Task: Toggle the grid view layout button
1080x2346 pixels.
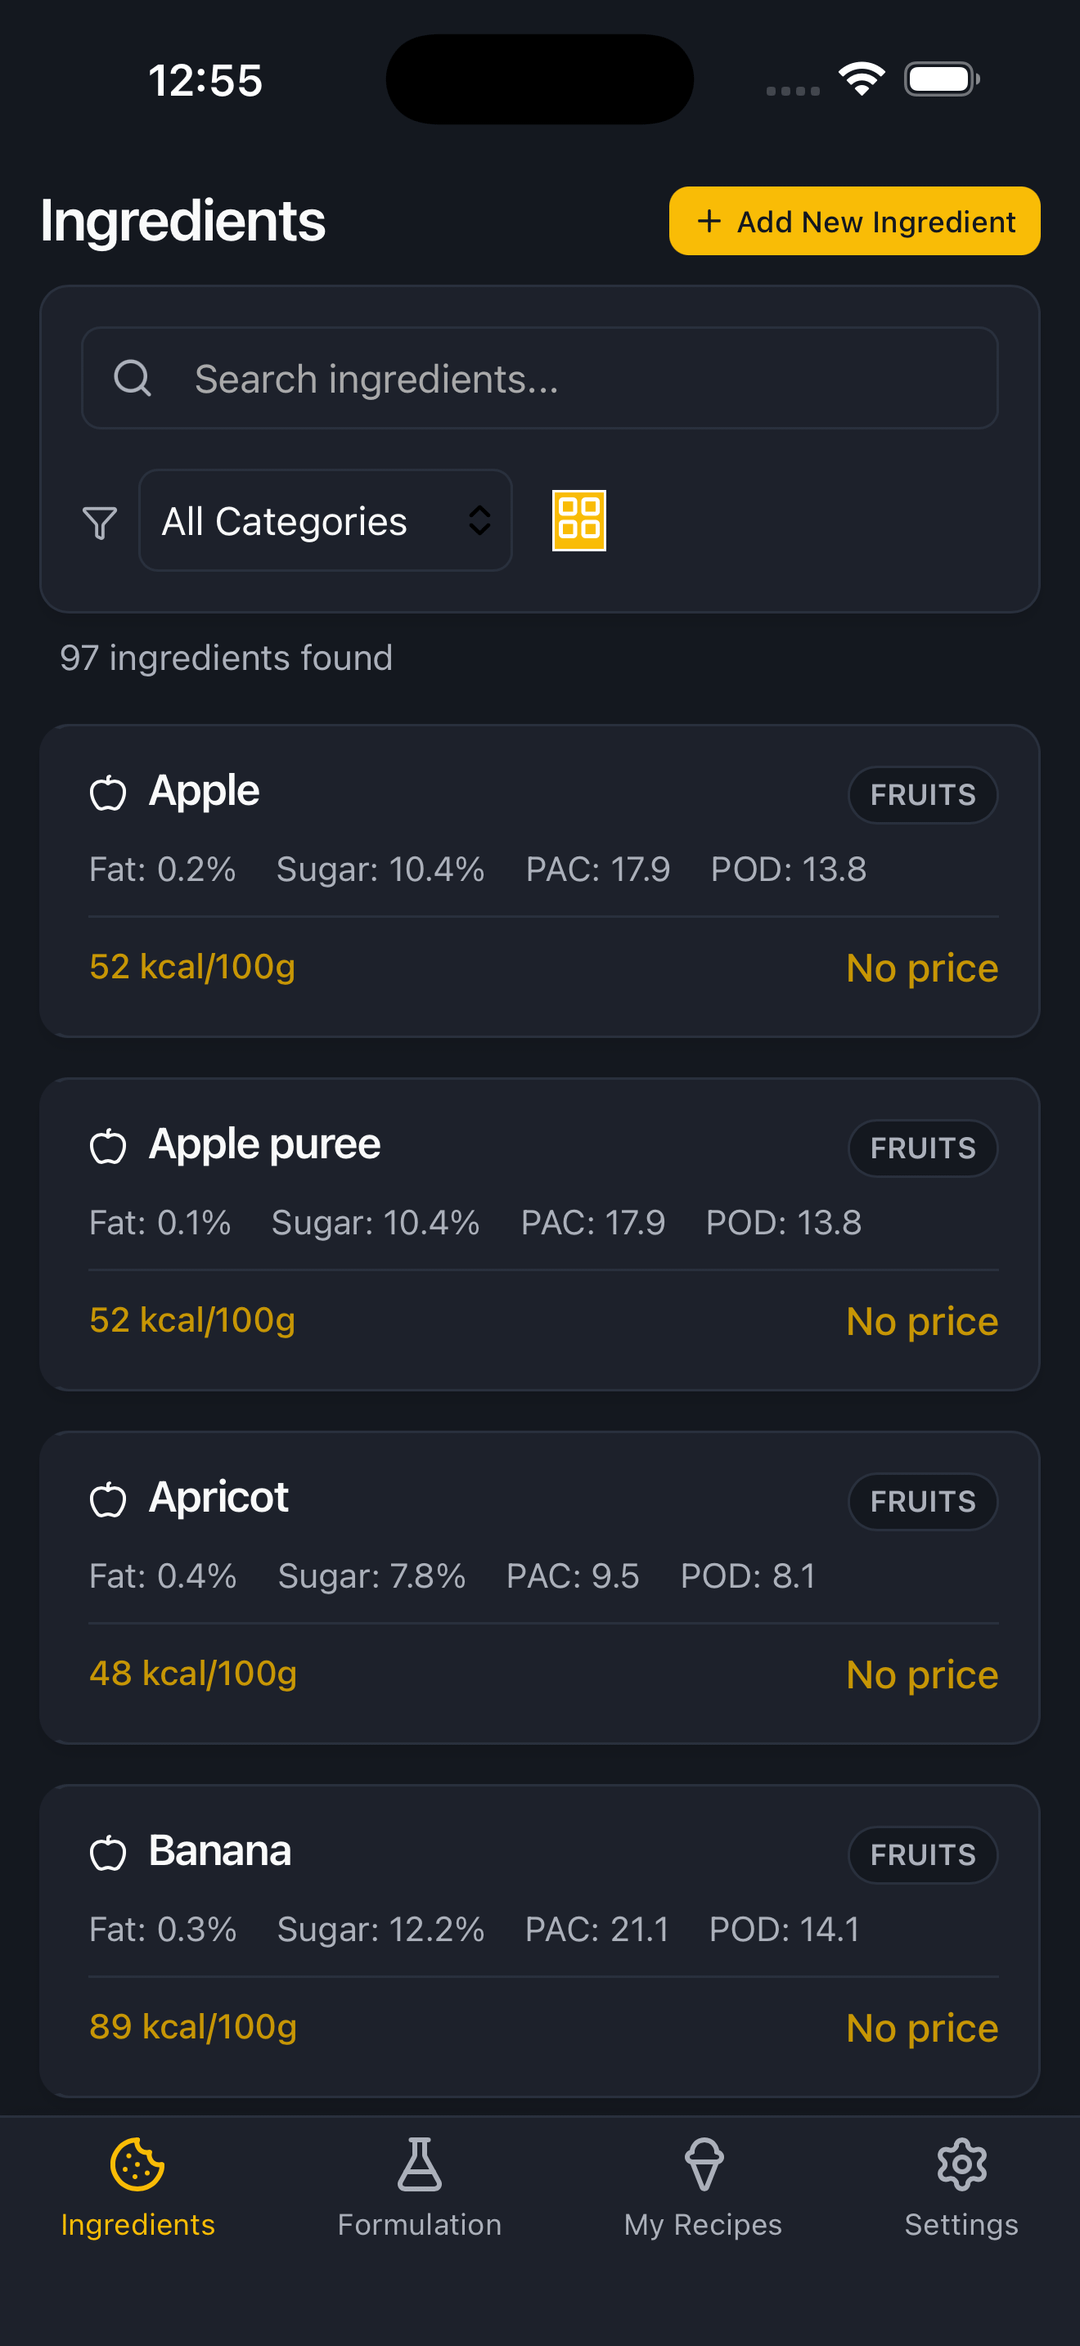Action: point(579,520)
